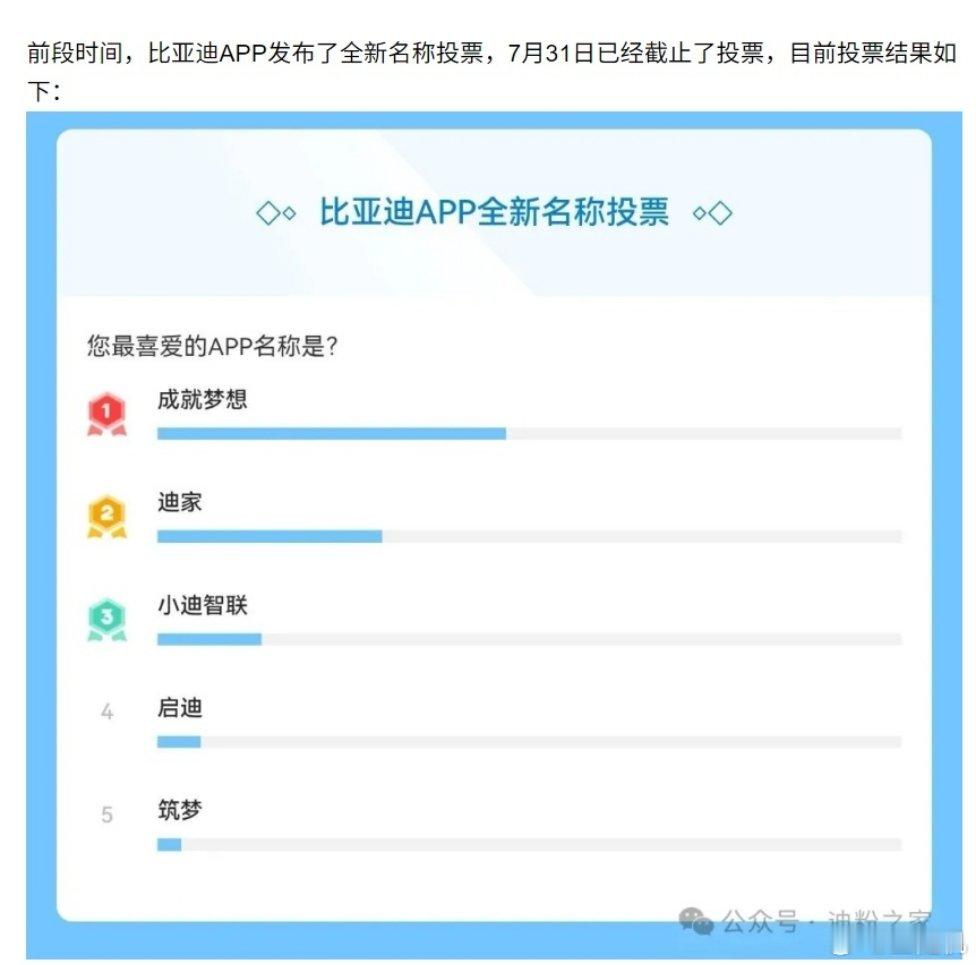The image size is (976, 965).
Task: Click the gold rank 2 medal icon
Action: click(x=106, y=517)
